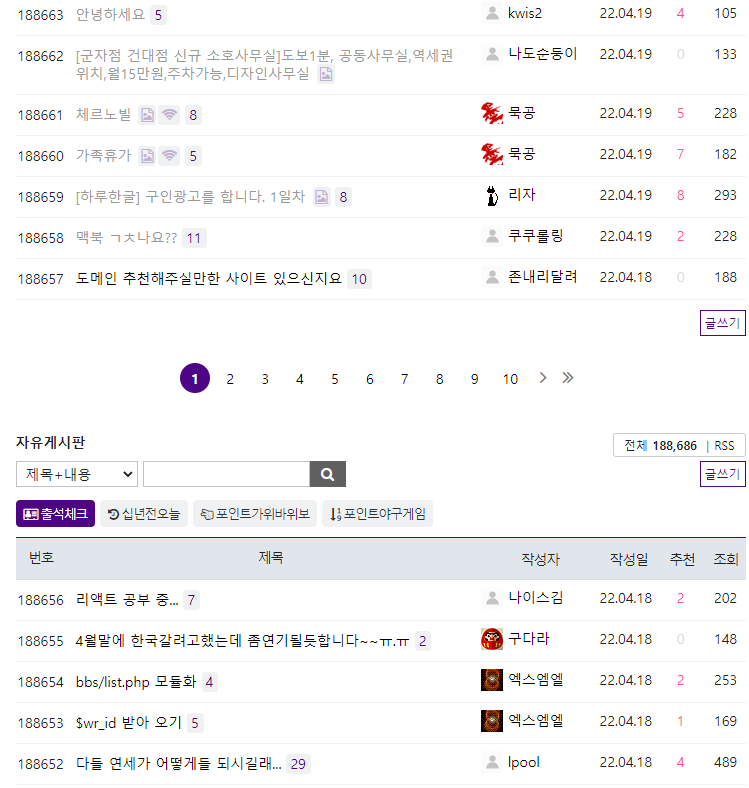749x788 pixels.
Task: Click image icon on 가족휴가 post
Action: click(x=147, y=156)
